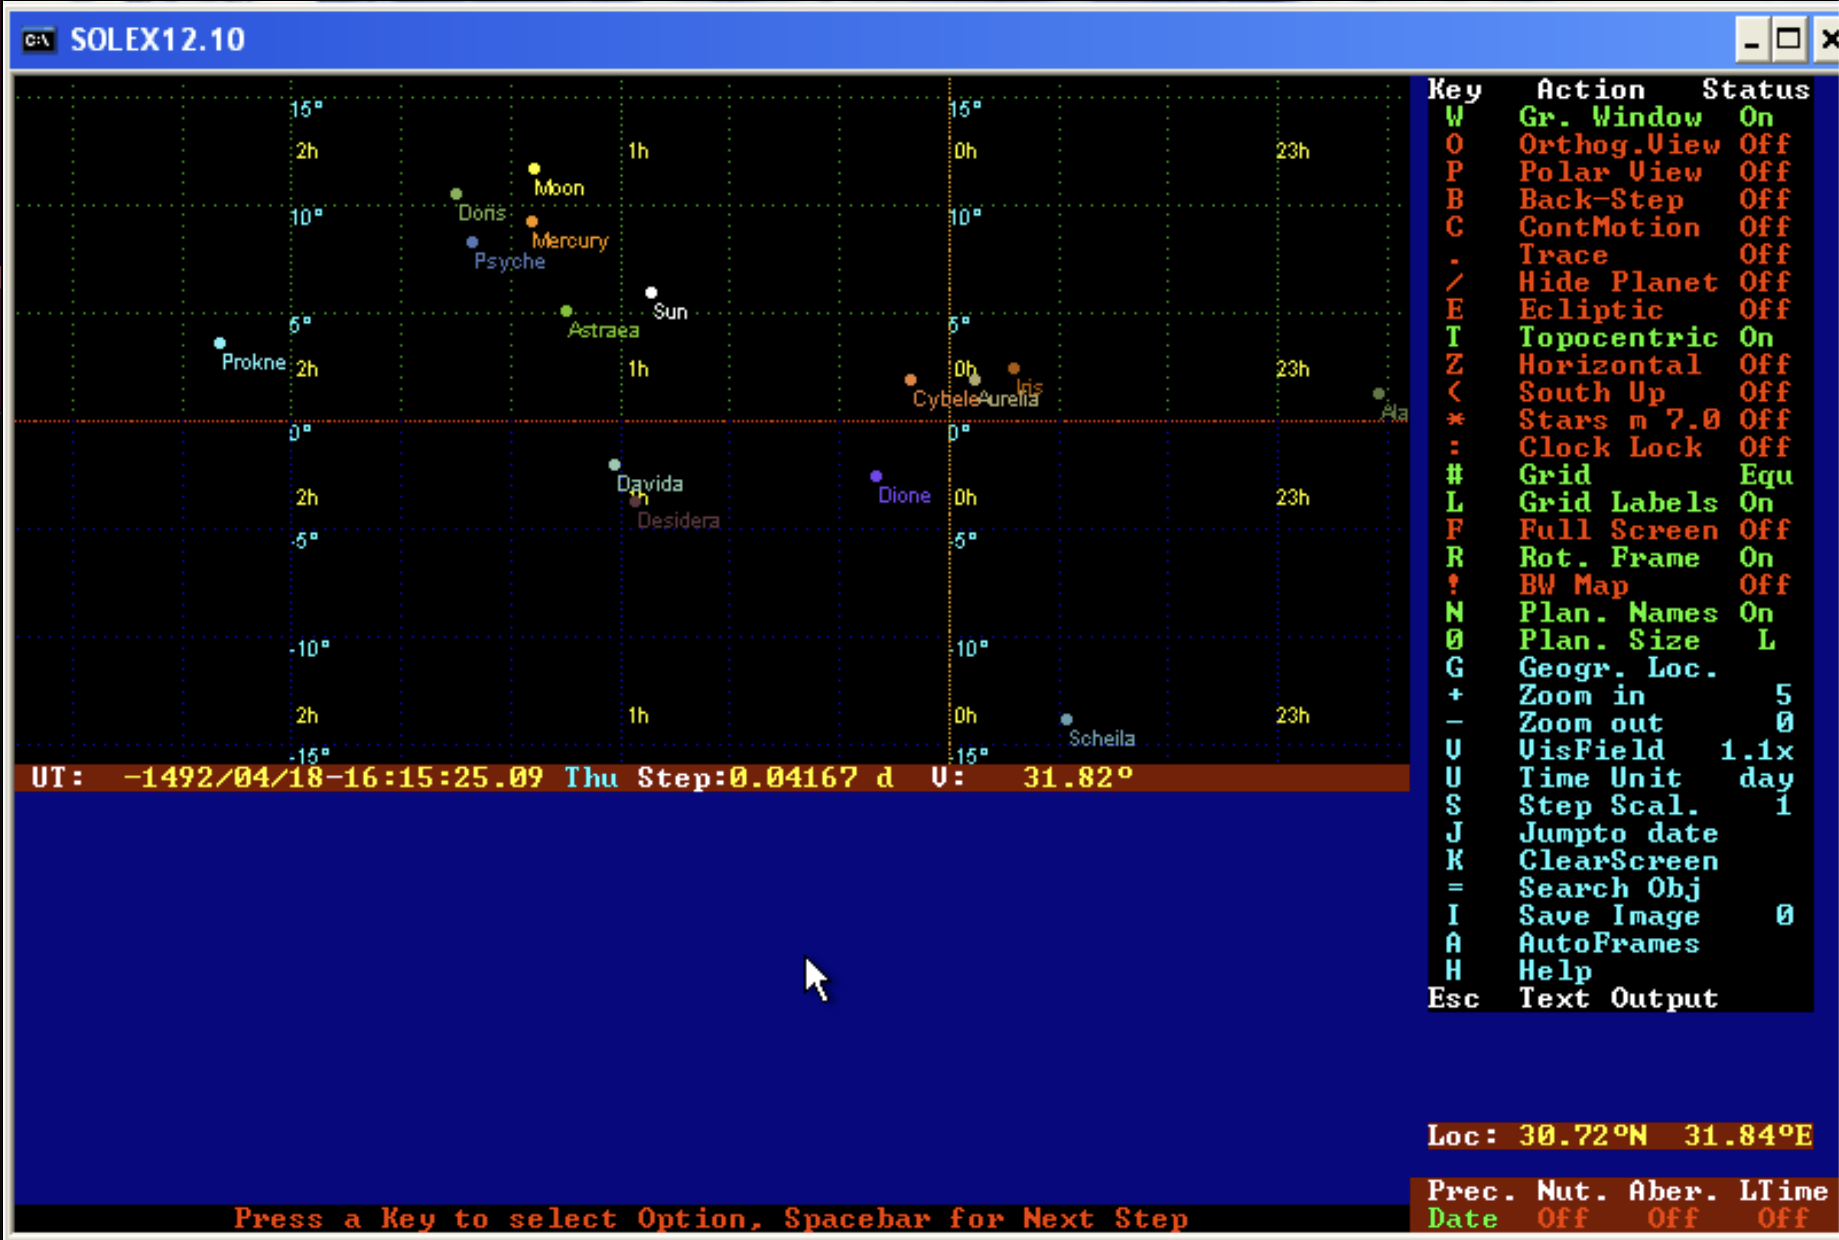Toggle the Trace option
The image size is (1839, 1240).
1618,254
